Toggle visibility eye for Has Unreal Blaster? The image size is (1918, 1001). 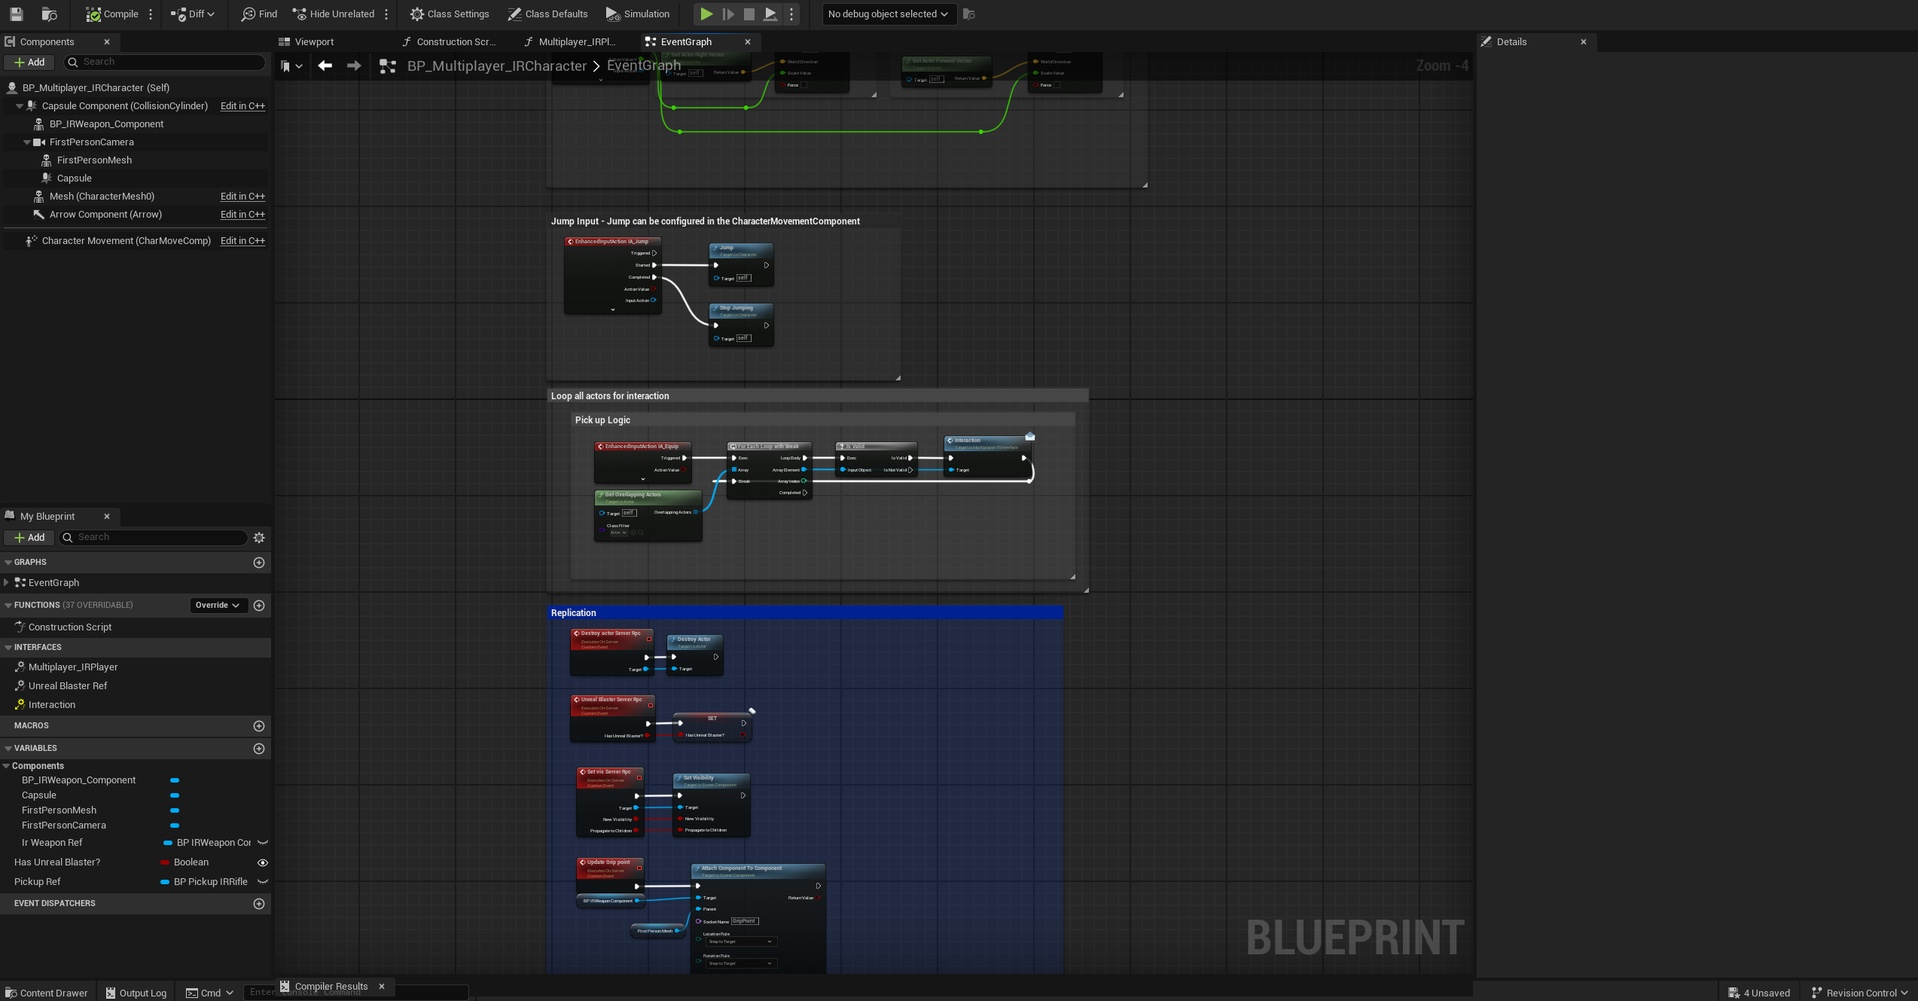click(x=263, y=863)
